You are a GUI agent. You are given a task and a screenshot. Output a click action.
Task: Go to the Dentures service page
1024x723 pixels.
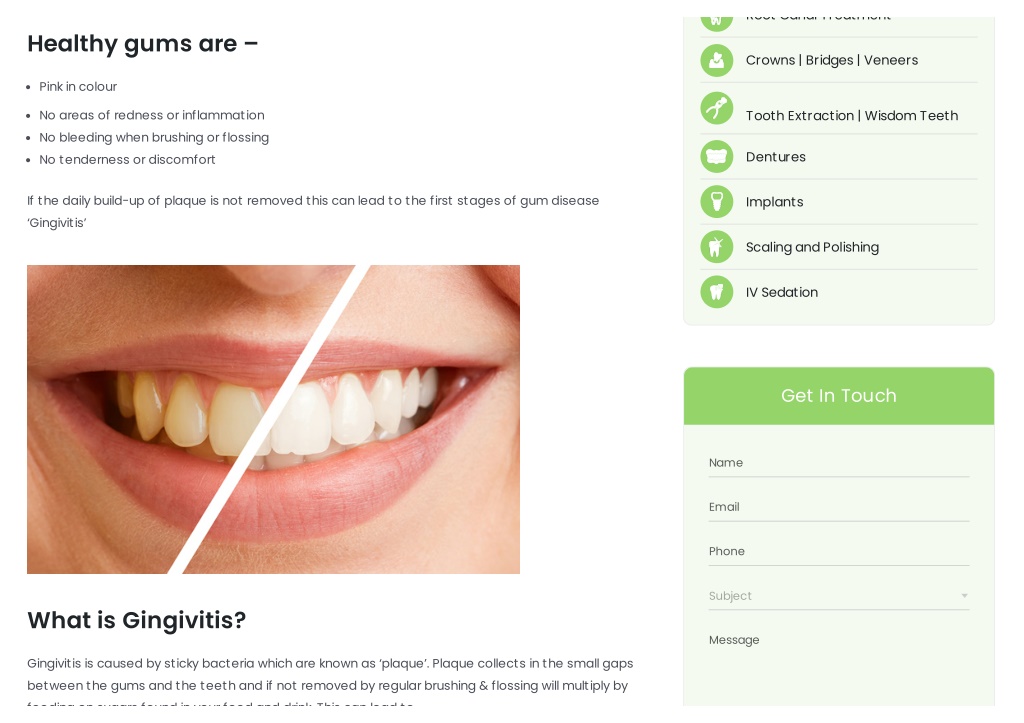(x=775, y=157)
